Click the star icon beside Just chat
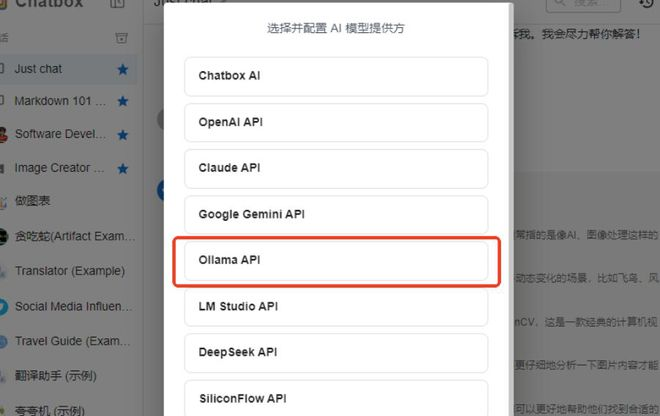 coord(122,69)
